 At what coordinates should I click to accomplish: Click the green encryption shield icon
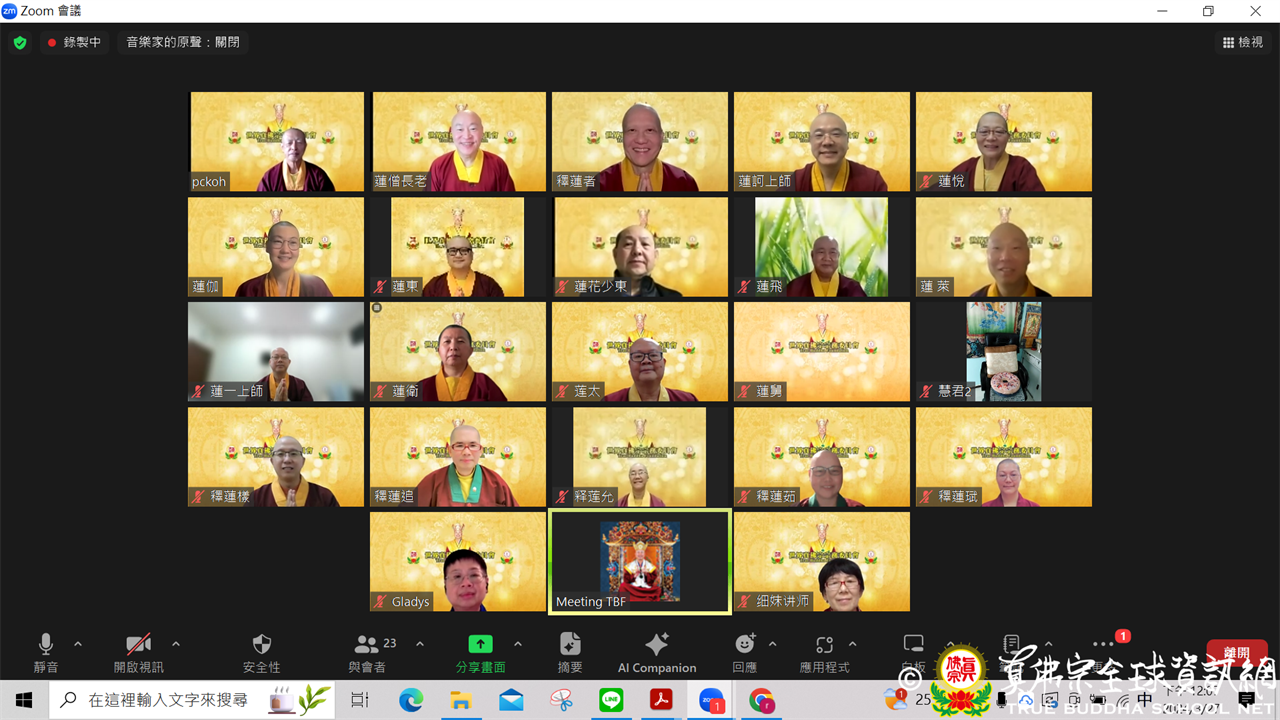pos(20,43)
